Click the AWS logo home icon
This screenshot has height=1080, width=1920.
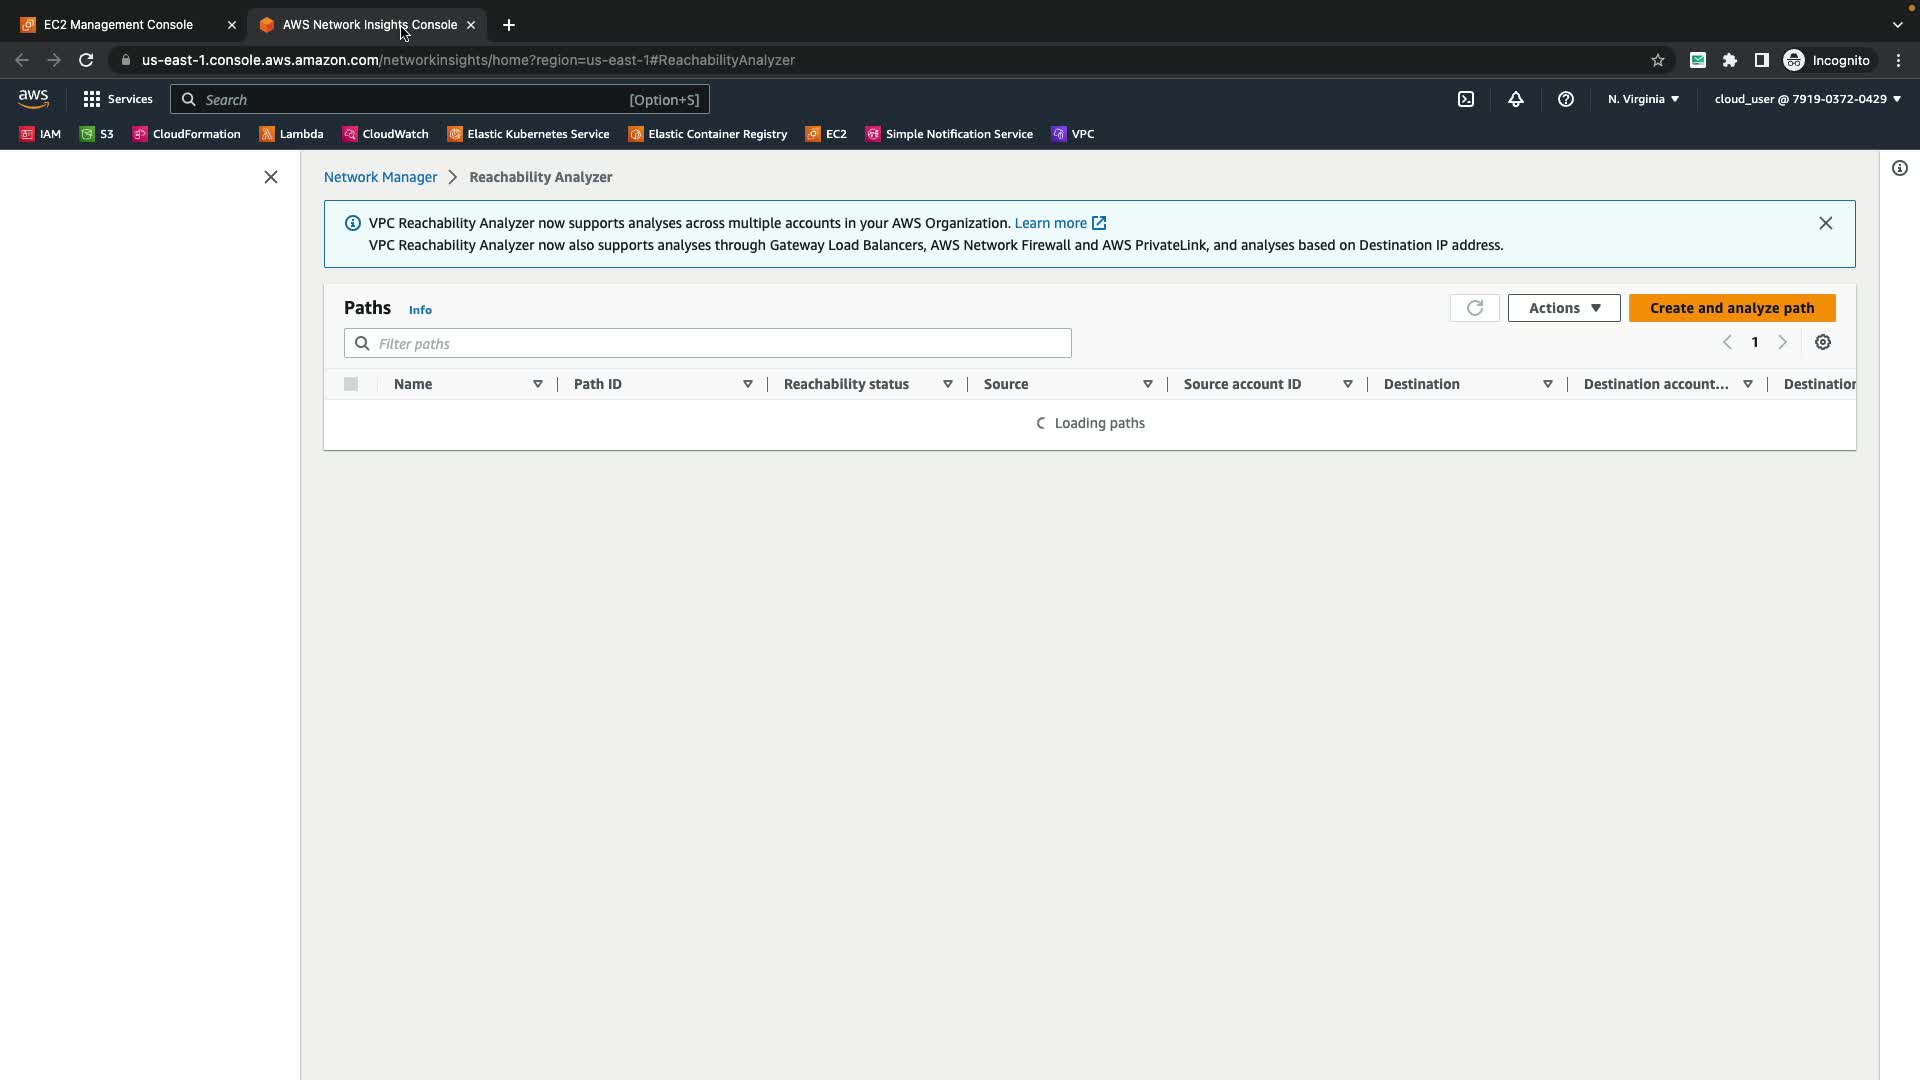pyautogui.click(x=33, y=98)
